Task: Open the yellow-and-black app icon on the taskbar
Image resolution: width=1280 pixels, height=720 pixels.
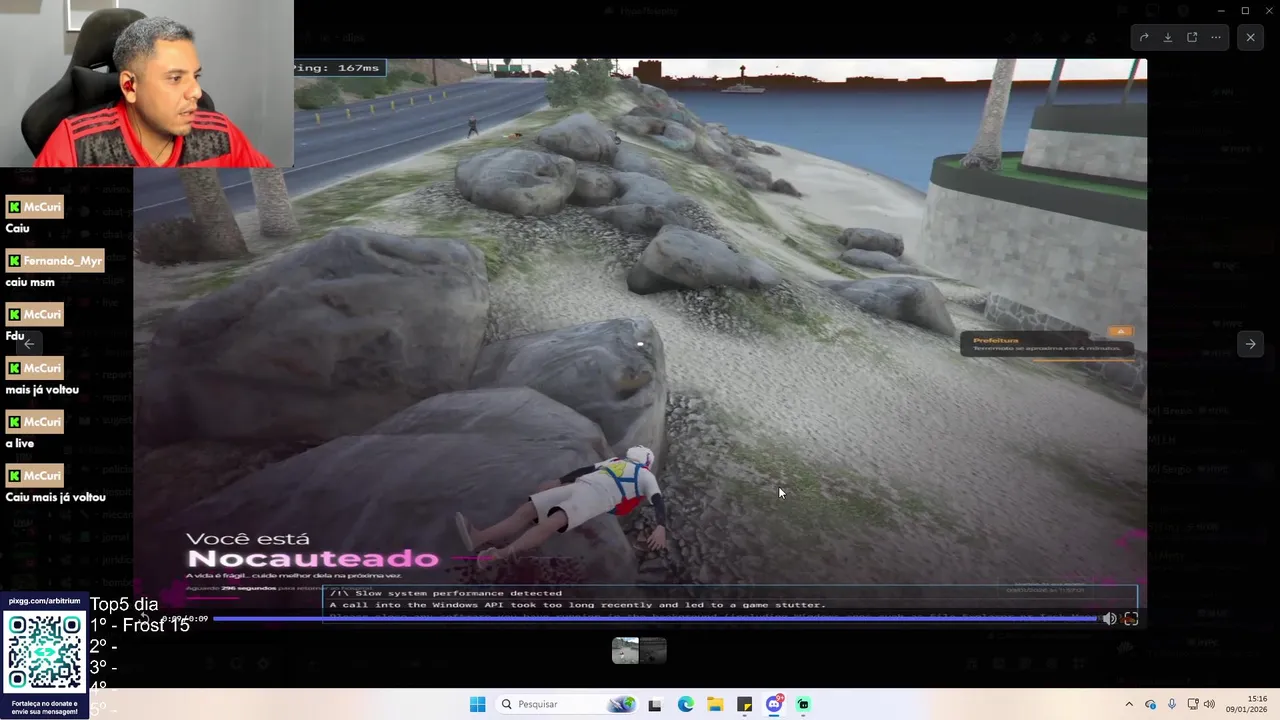Action: click(745, 704)
